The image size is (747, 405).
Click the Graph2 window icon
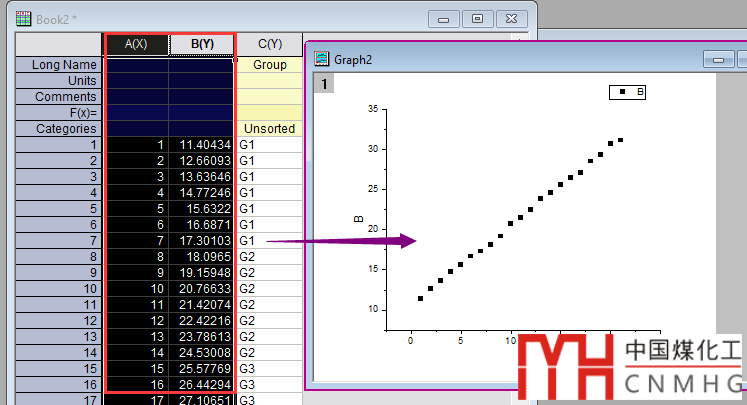323,59
